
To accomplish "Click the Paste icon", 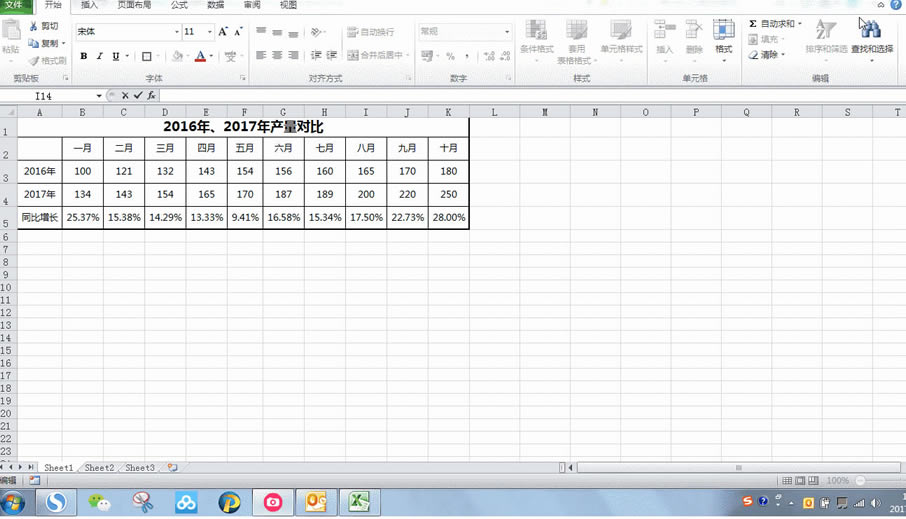I will coord(11,30).
